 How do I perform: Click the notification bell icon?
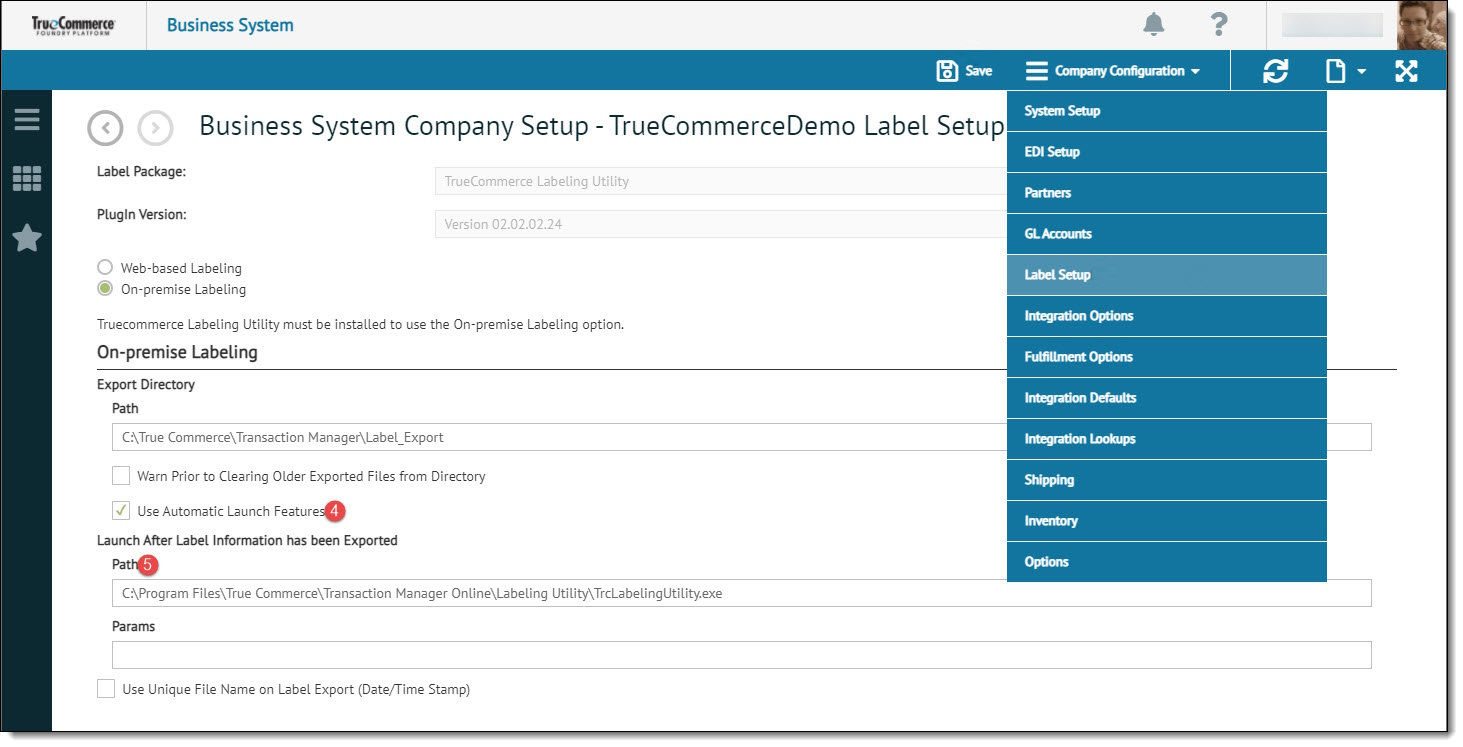[1154, 24]
